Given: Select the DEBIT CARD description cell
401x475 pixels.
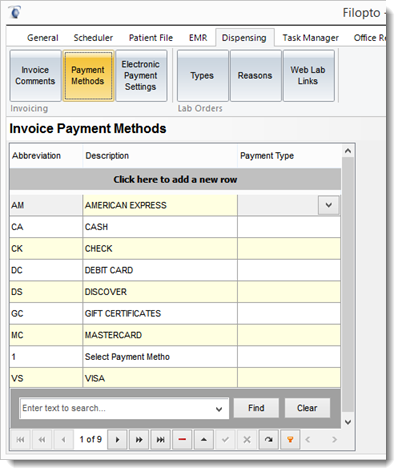Looking at the screenshot, I should (160, 270).
